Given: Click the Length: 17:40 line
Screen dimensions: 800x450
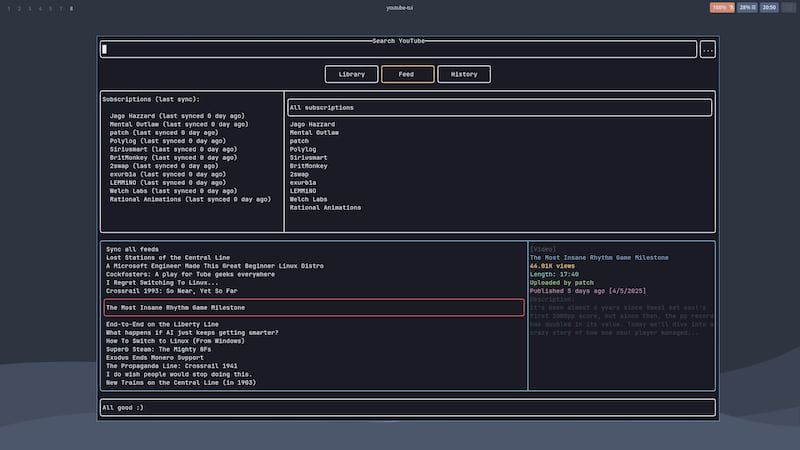Looking at the screenshot, I should click(554, 274).
